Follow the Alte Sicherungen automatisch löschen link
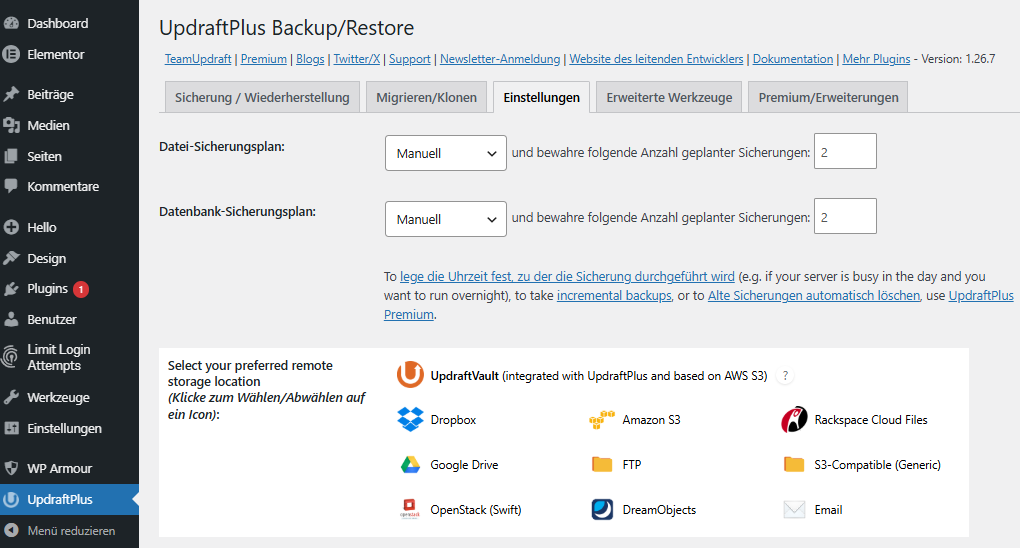 [x=814, y=295]
